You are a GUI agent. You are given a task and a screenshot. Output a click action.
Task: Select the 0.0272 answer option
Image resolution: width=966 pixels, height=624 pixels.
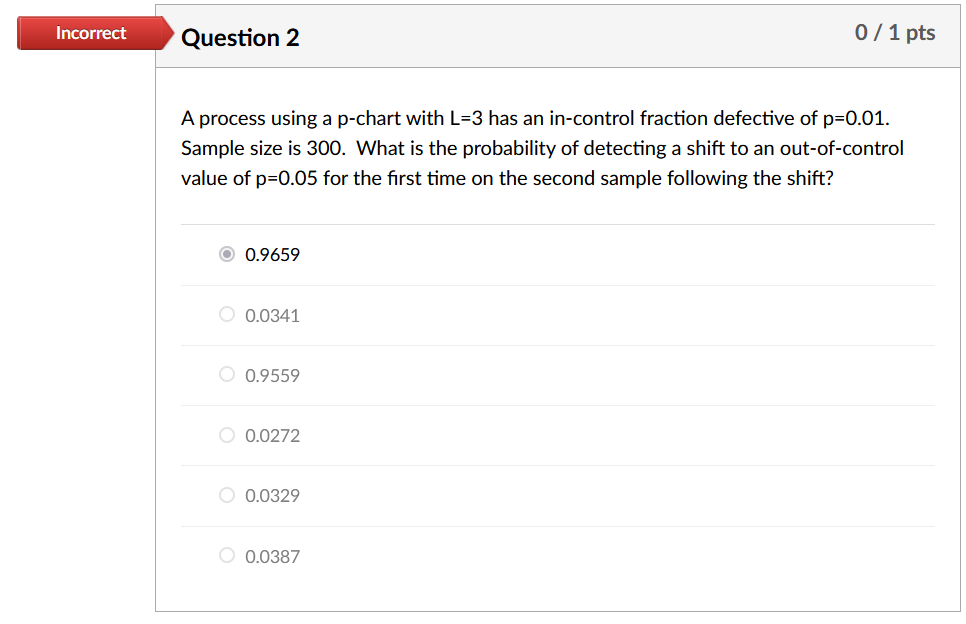[227, 435]
